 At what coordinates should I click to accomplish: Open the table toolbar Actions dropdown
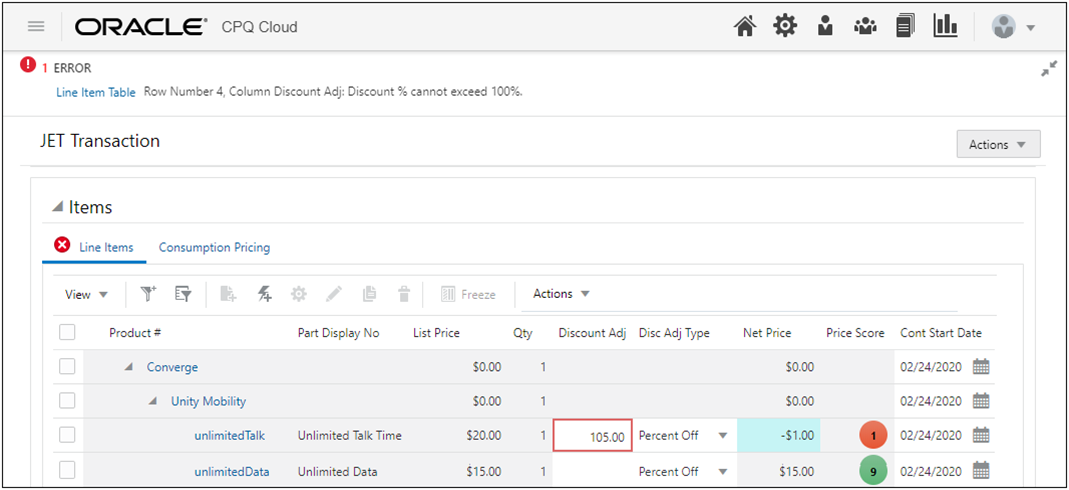tap(561, 294)
